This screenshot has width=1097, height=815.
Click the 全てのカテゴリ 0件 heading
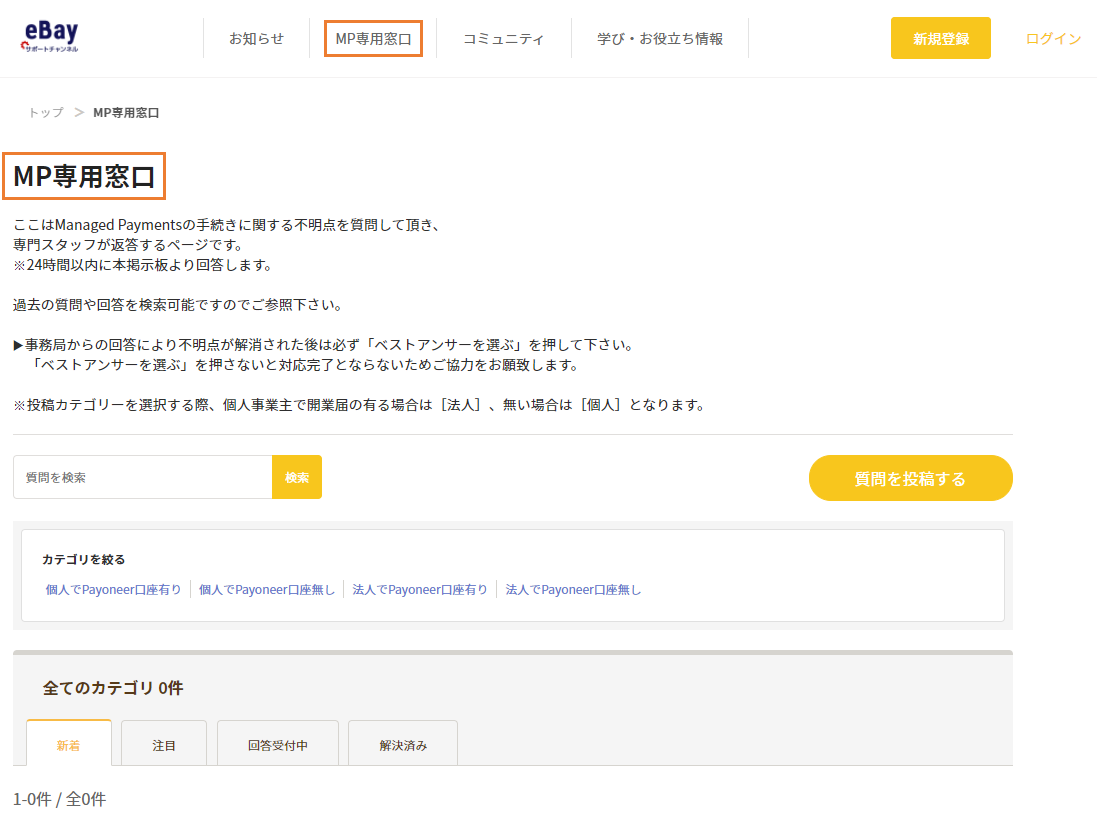(113, 688)
